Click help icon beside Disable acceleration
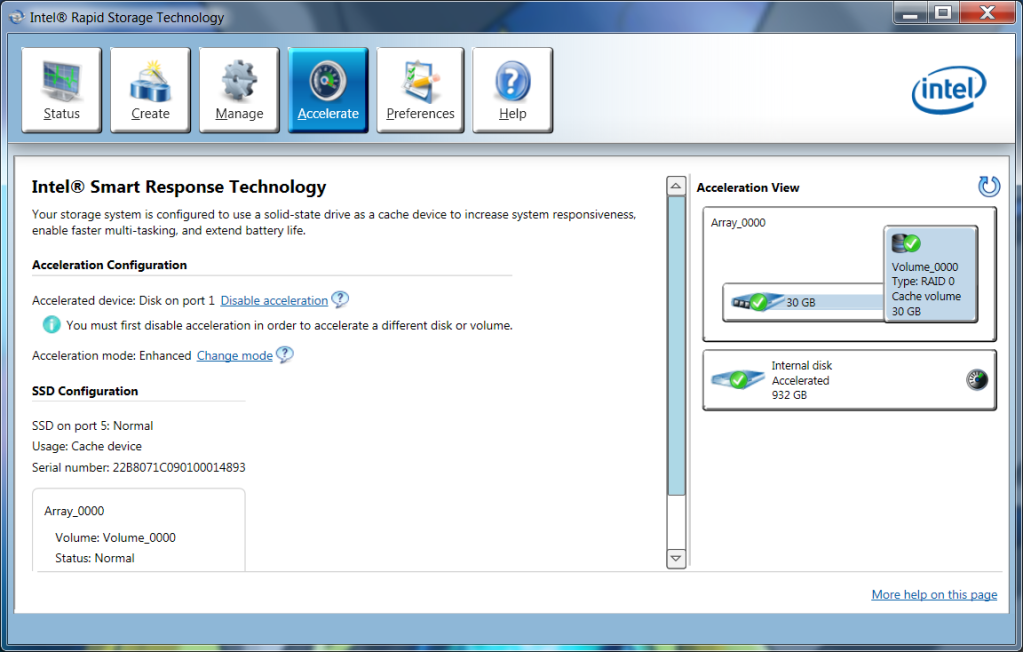 pyautogui.click(x=340, y=300)
